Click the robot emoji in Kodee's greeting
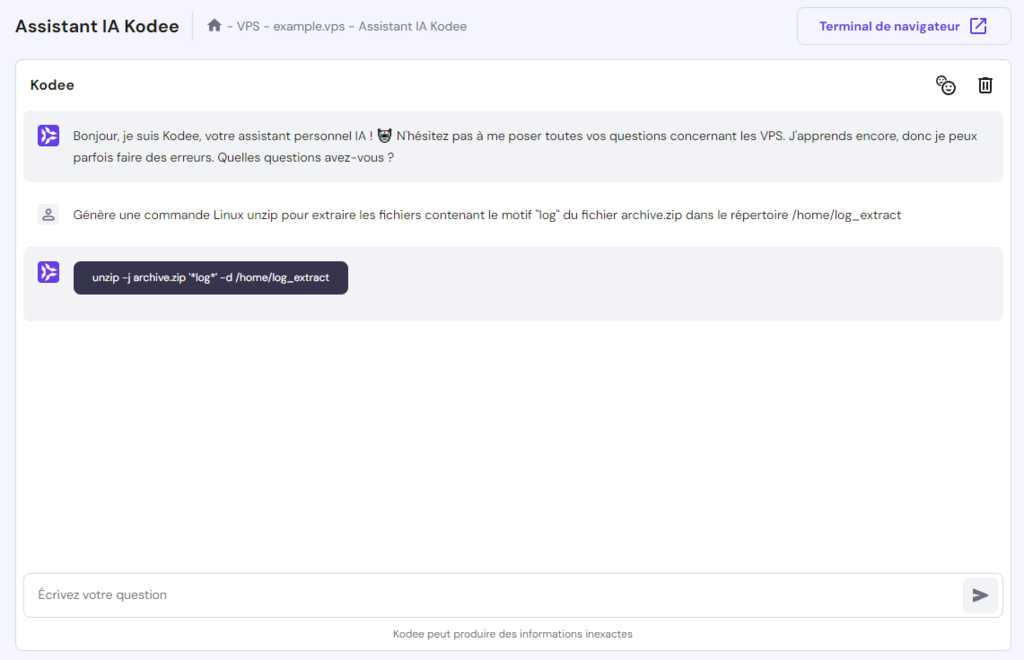This screenshot has height=660, width=1024. coord(384,136)
